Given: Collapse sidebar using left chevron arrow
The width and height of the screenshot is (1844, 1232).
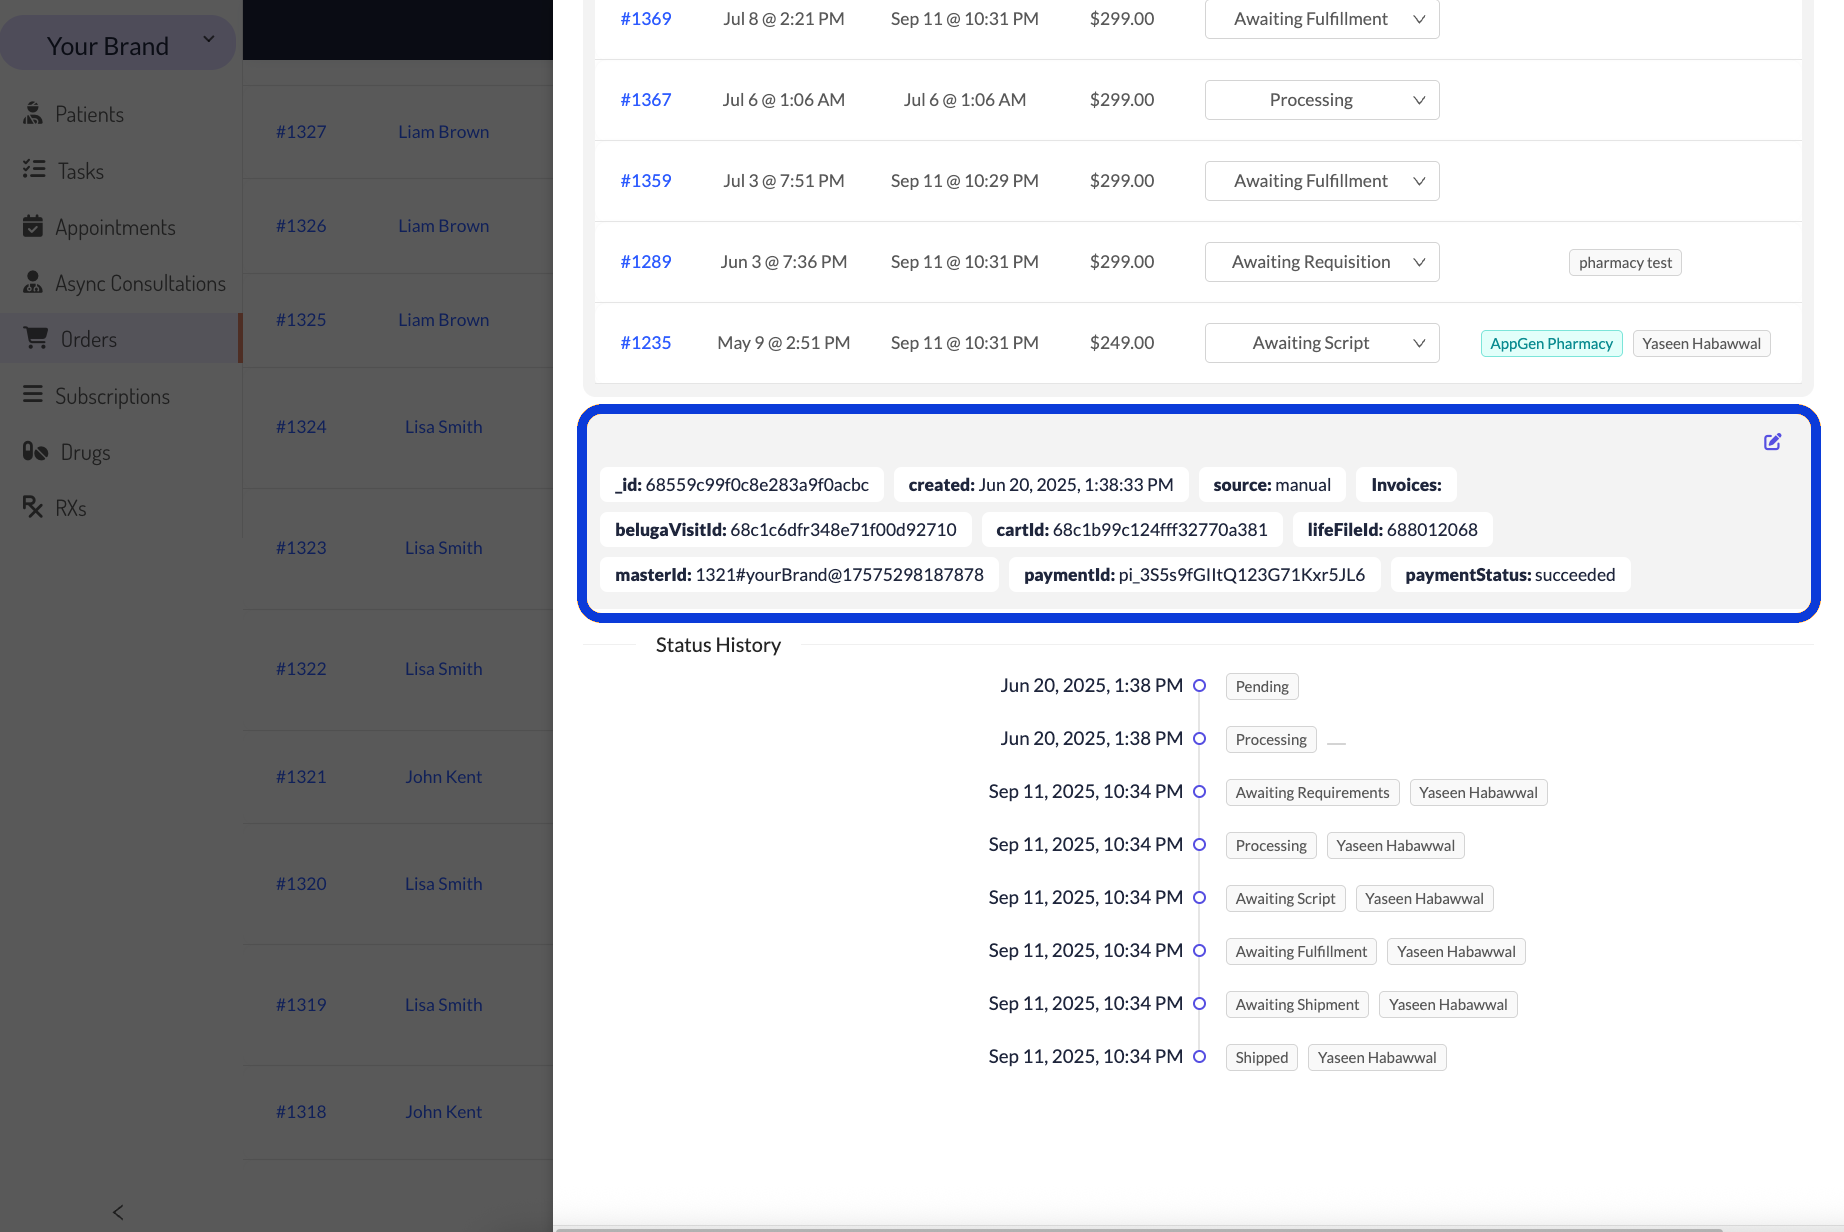Looking at the screenshot, I should pos(118,1212).
